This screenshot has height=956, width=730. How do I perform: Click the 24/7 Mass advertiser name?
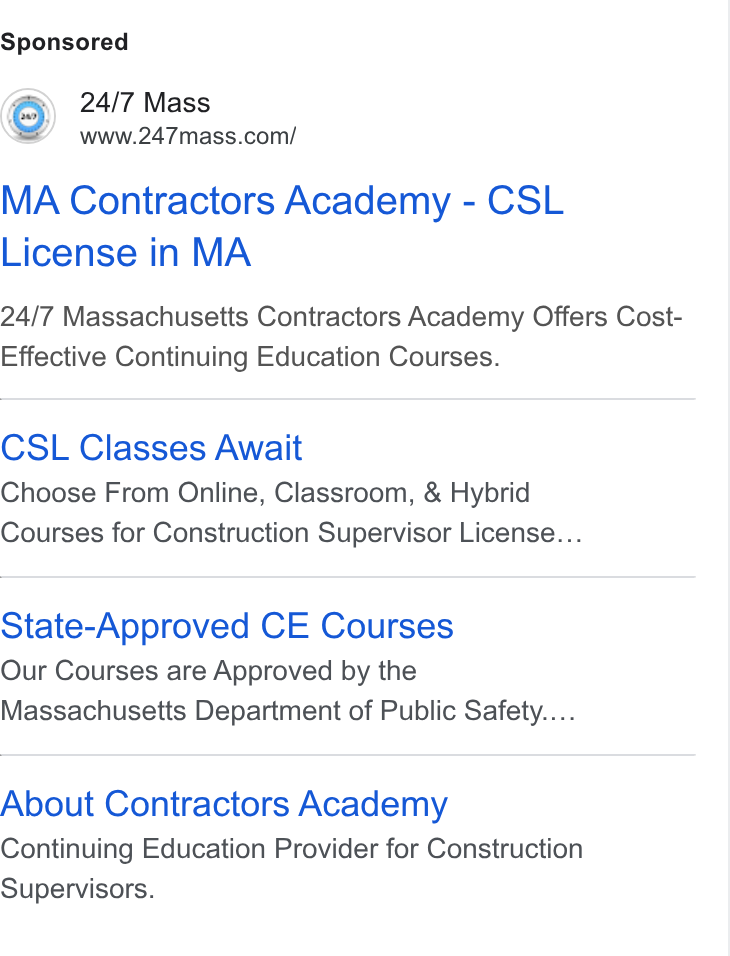tap(145, 102)
